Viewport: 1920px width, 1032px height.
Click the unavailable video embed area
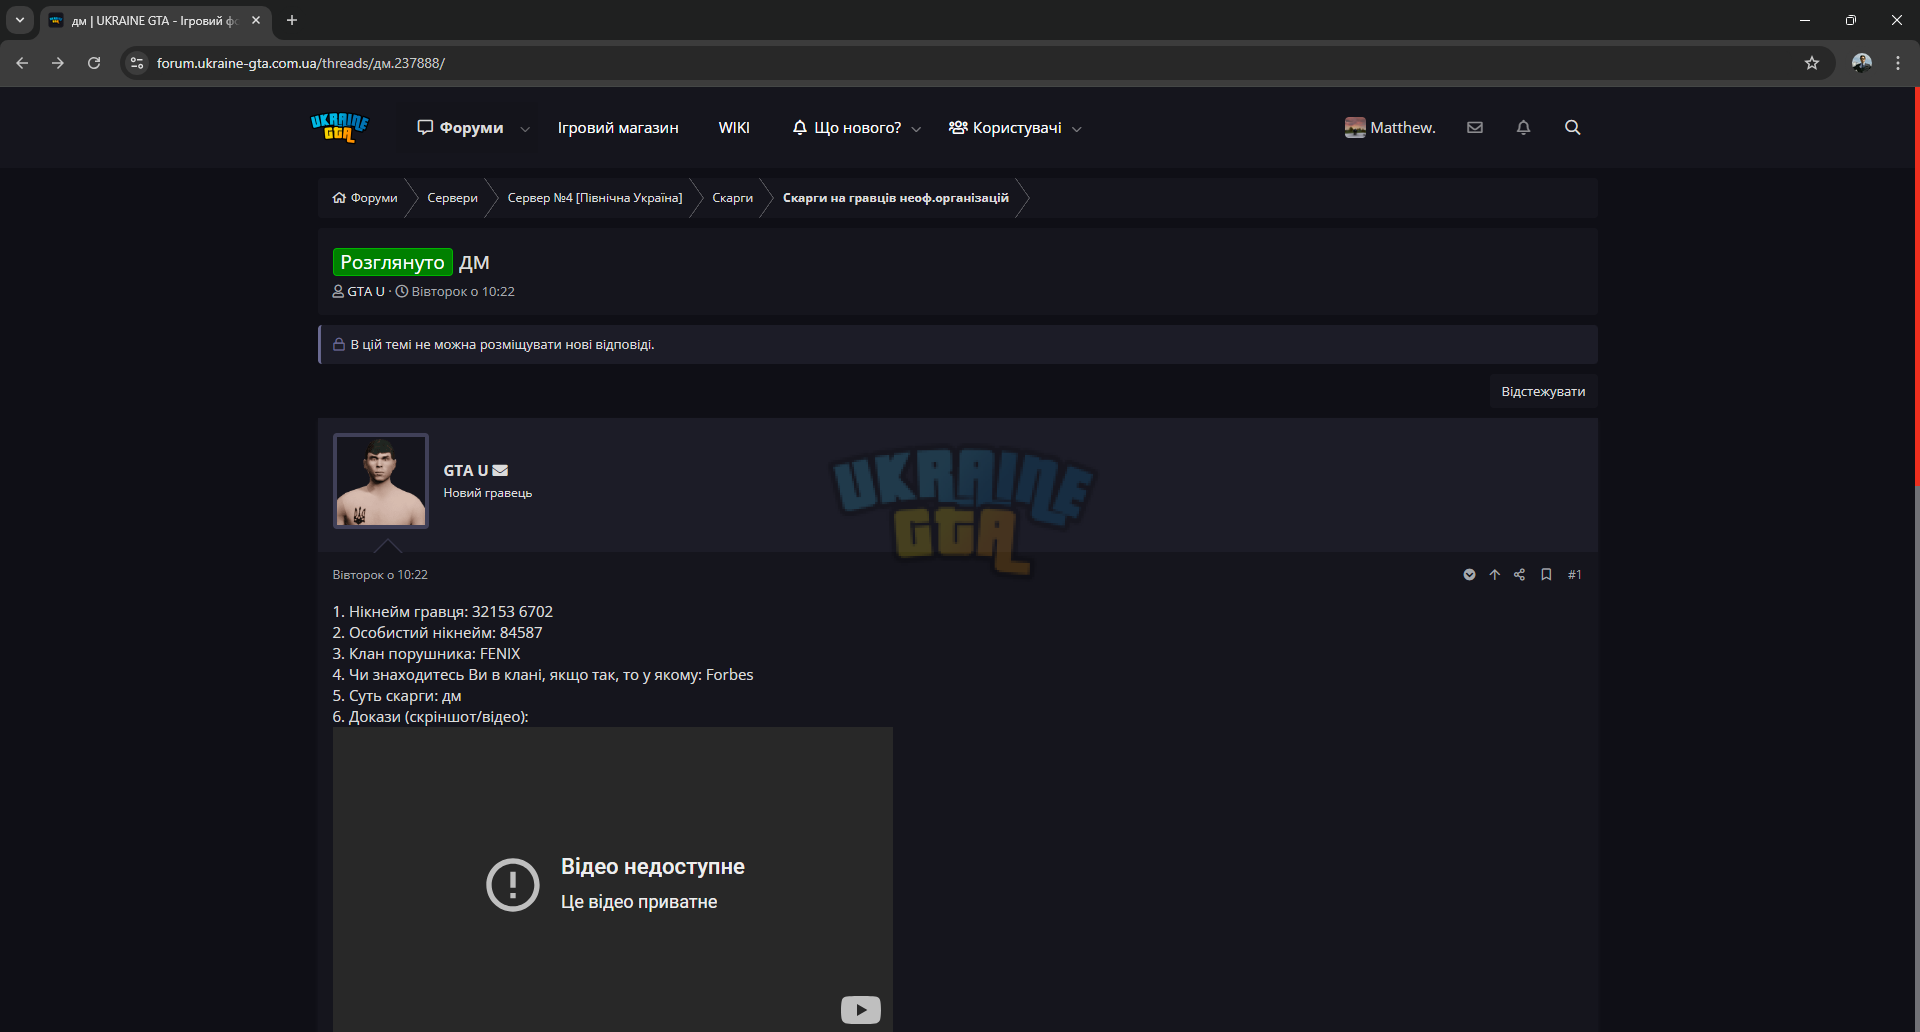pyautogui.click(x=612, y=880)
